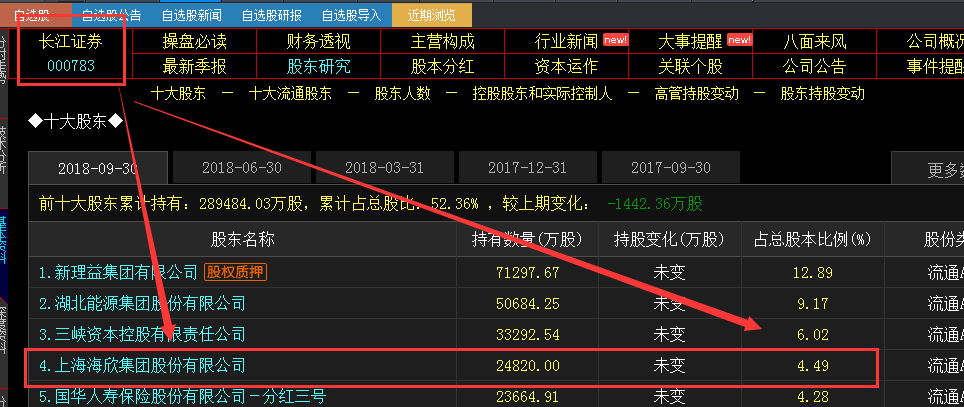Open the 最新季报 section

pos(194,66)
